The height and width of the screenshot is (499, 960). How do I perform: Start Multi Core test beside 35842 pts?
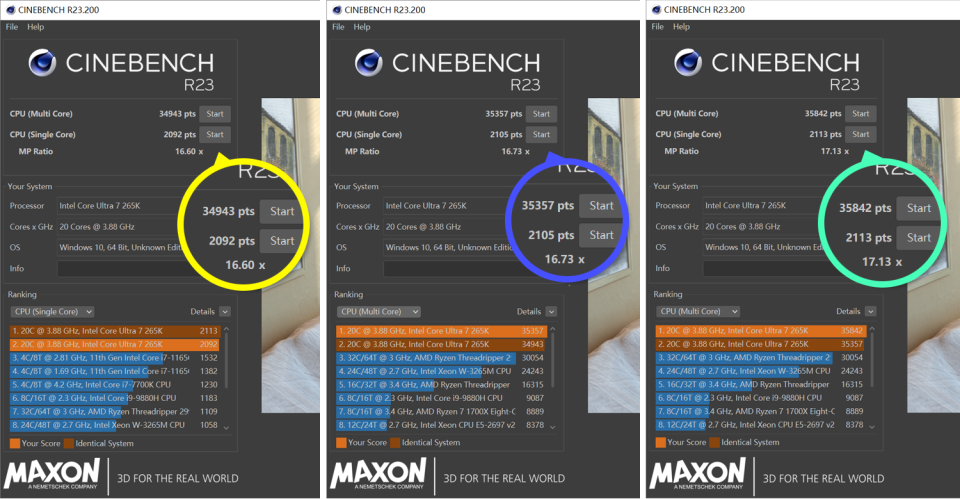[861, 114]
